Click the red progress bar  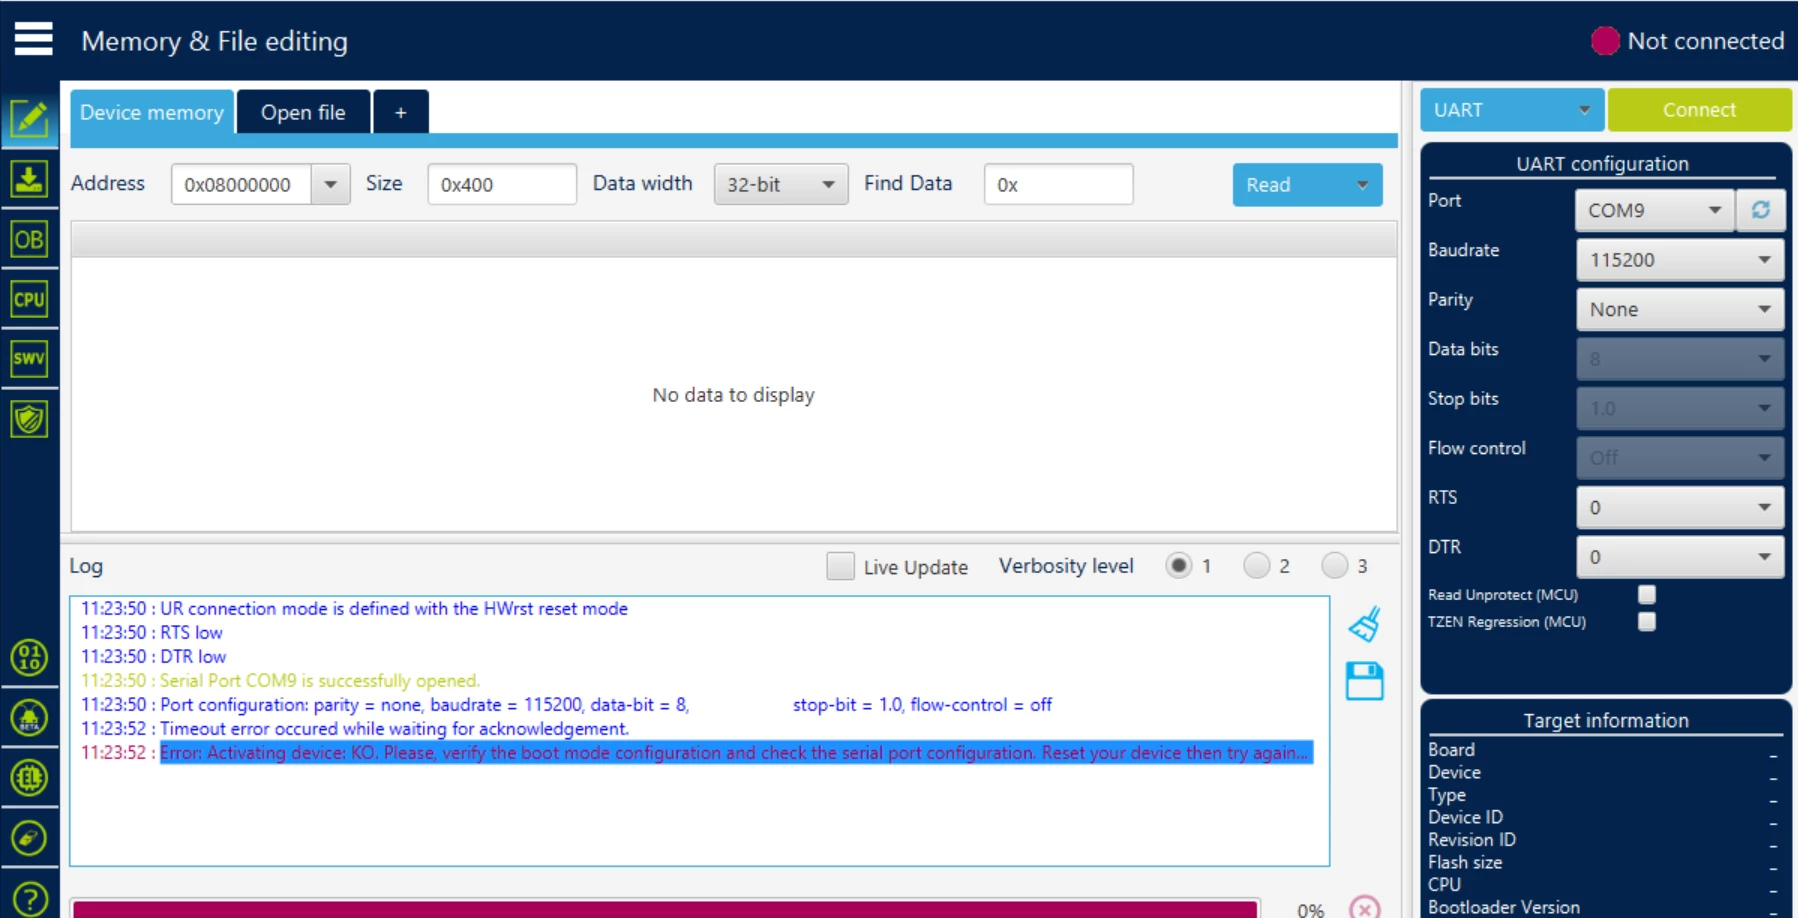665,909
